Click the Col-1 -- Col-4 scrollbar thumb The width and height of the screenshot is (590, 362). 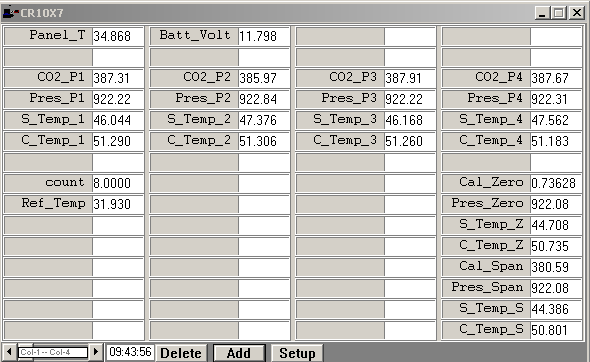pos(53,352)
